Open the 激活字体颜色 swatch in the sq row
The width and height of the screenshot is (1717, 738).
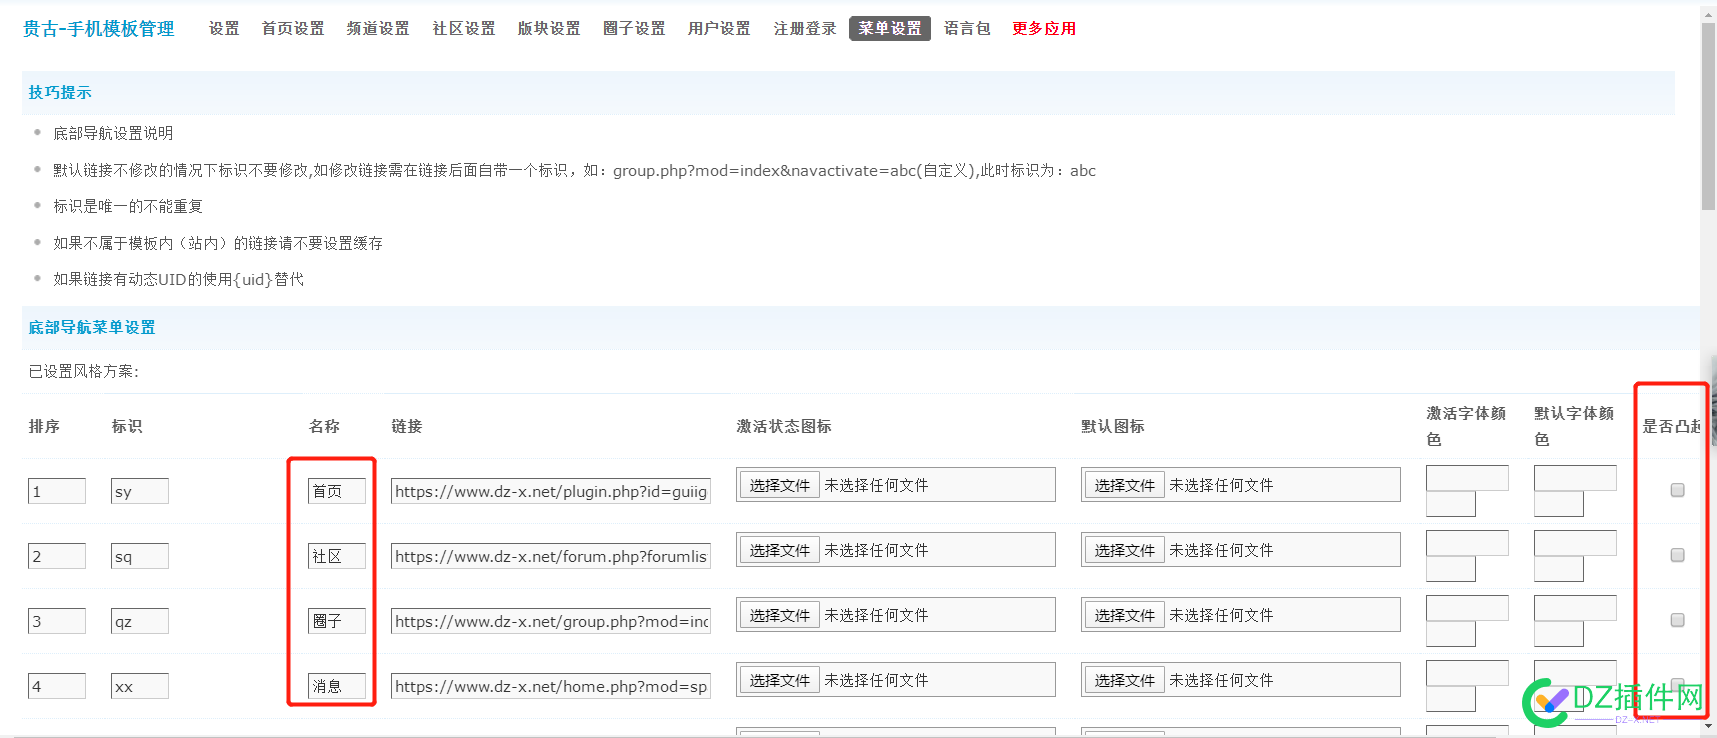[1451, 569]
